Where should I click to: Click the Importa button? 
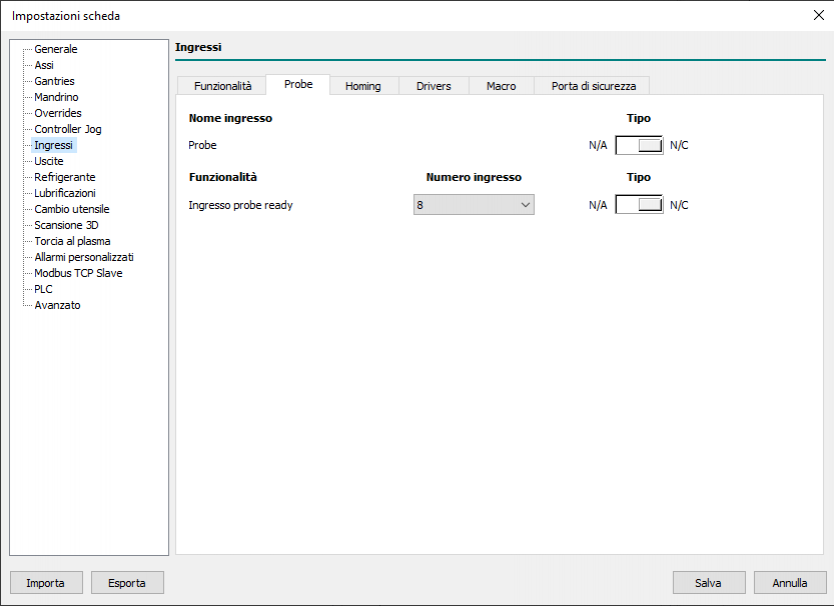(x=46, y=583)
